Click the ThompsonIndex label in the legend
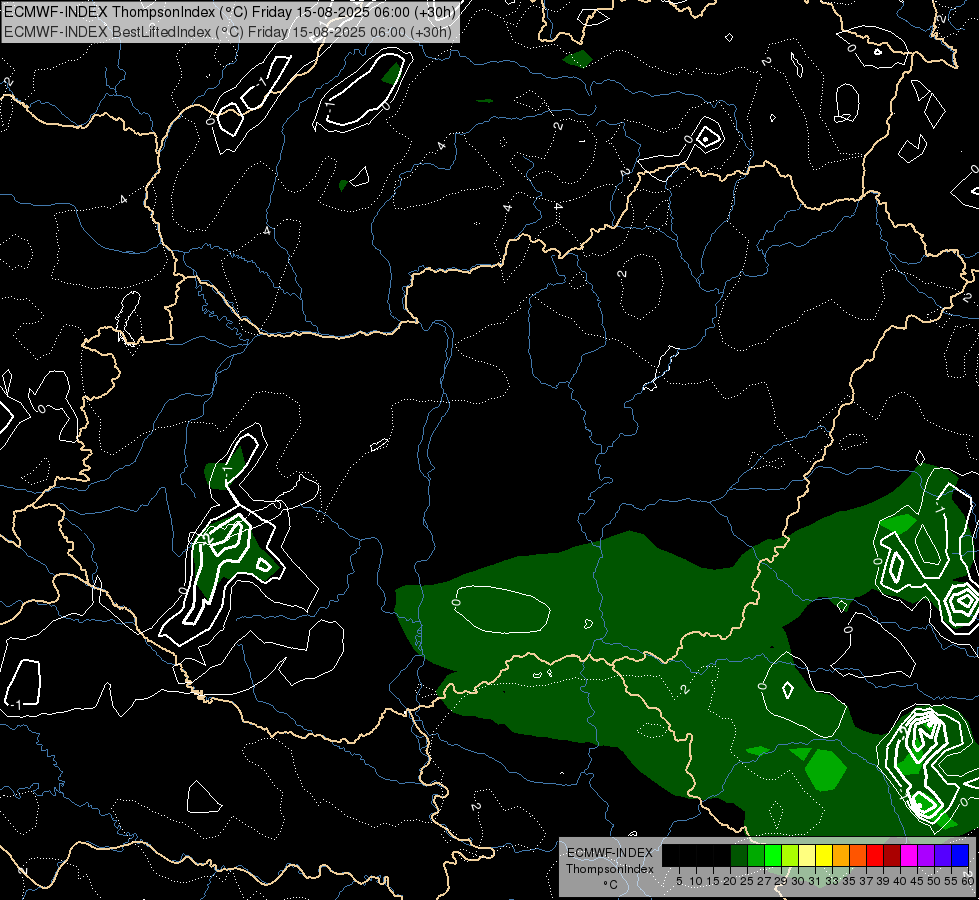The height and width of the screenshot is (900, 979). click(609, 869)
